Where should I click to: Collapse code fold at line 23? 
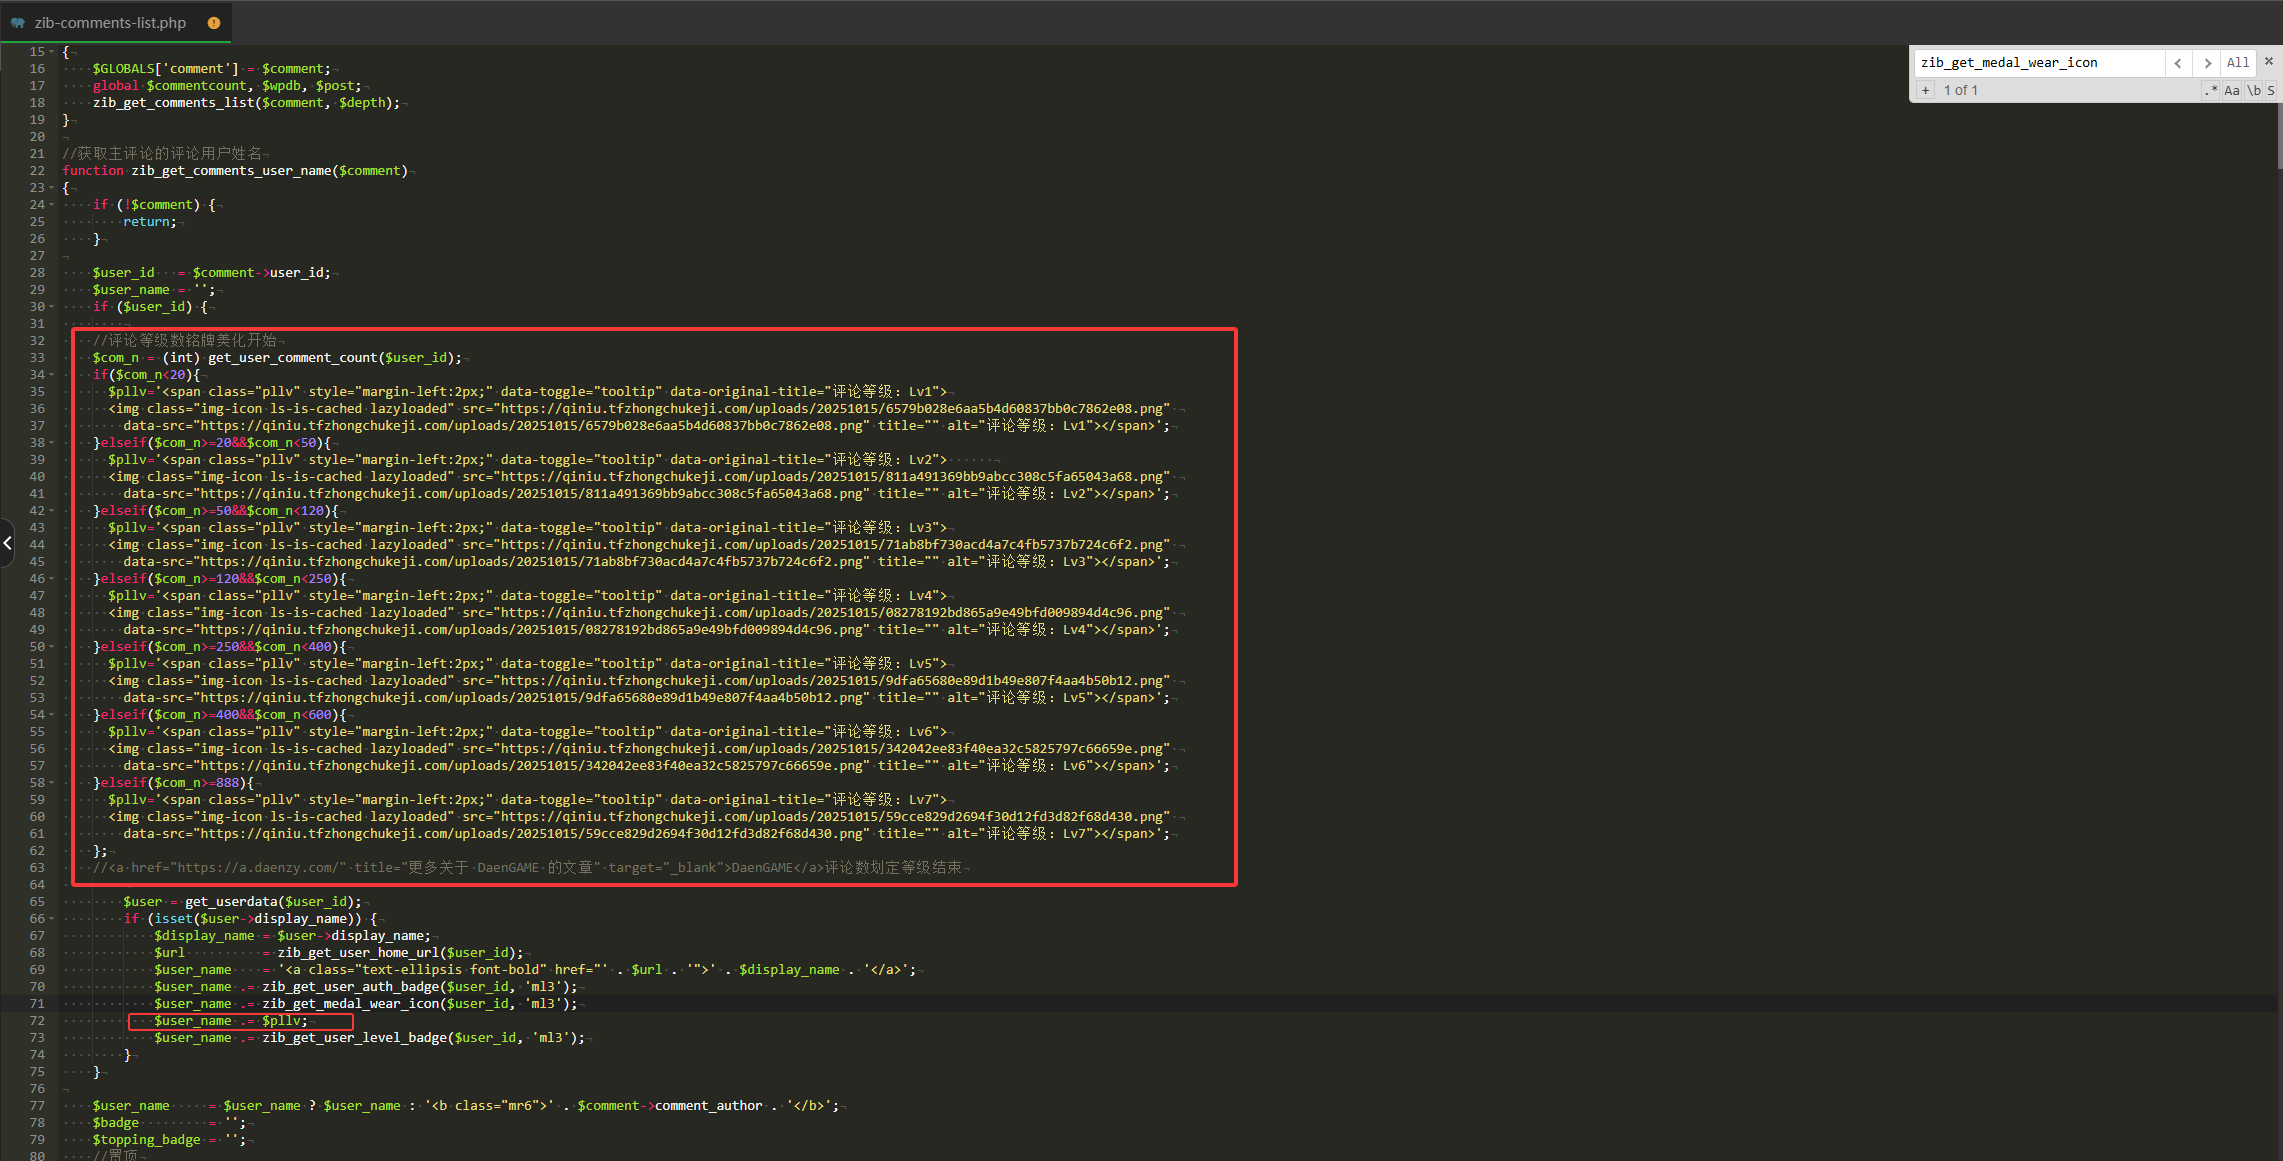coord(52,188)
